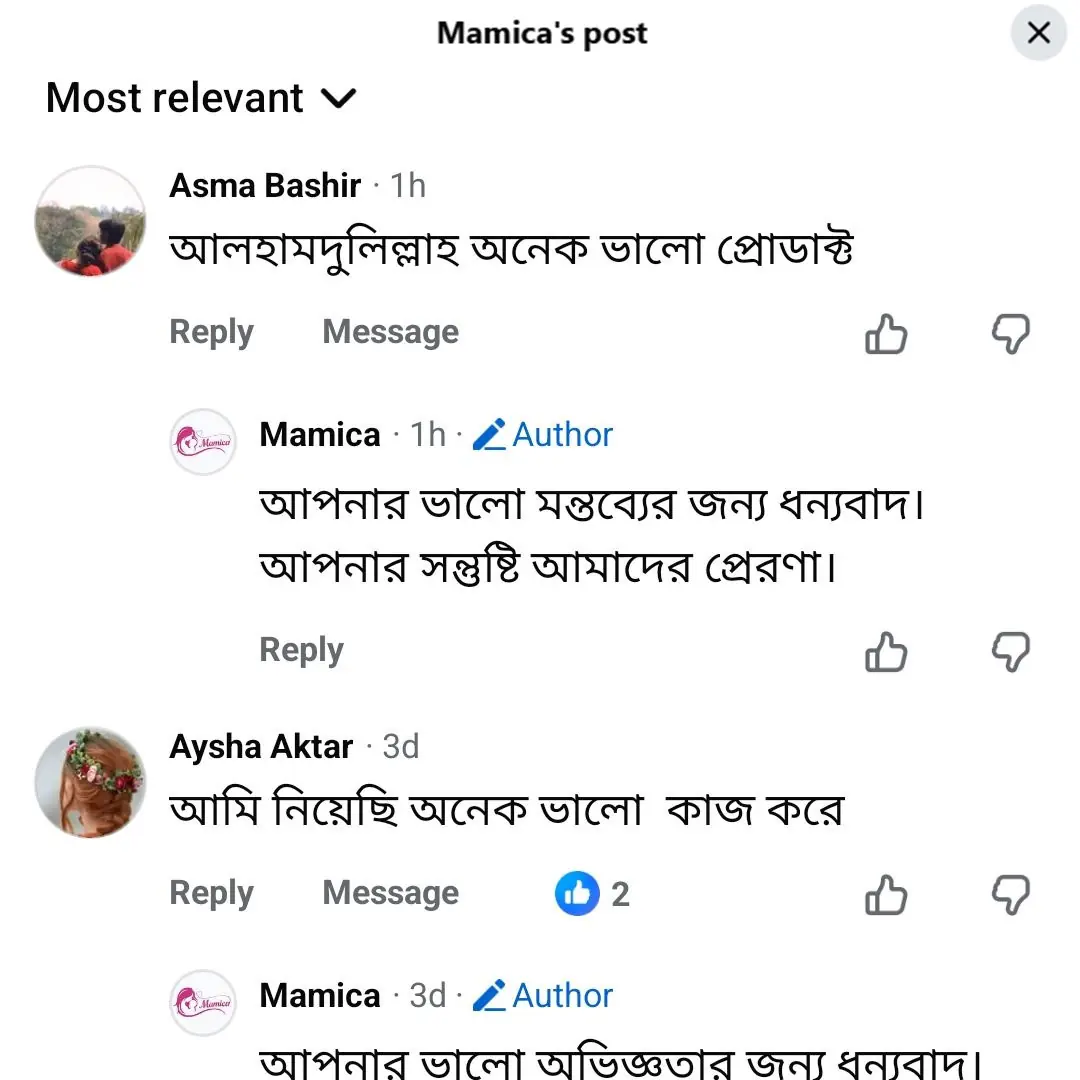This screenshot has width=1080, height=1080.
Task: Click Mamica's name in the 3d reply
Action: 320,996
